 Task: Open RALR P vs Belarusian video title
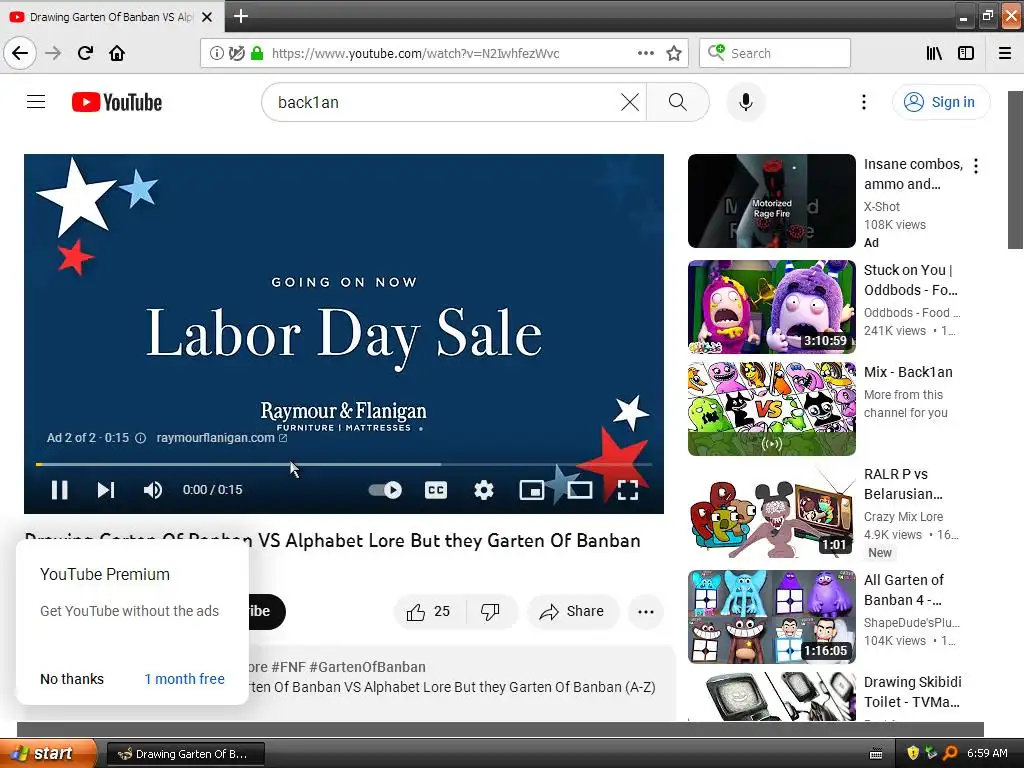903,484
